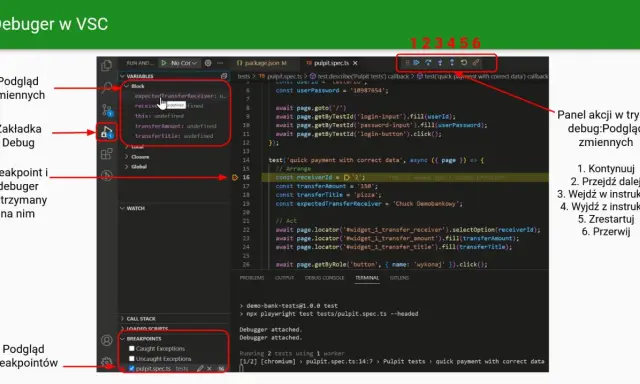
Task: Open the OUTPUT panel tab
Action: pyautogui.click(x=284, y=278)
